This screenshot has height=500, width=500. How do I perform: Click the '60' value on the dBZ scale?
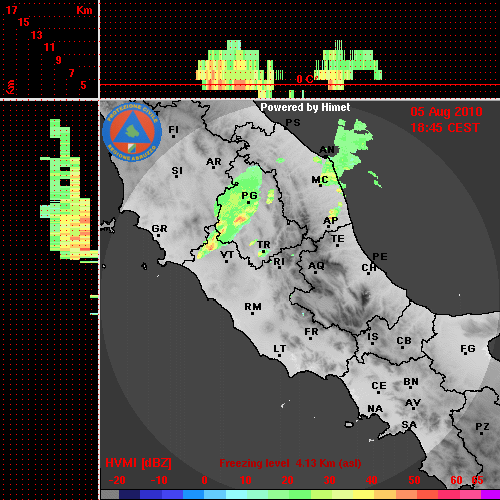(x=456, y=480)
